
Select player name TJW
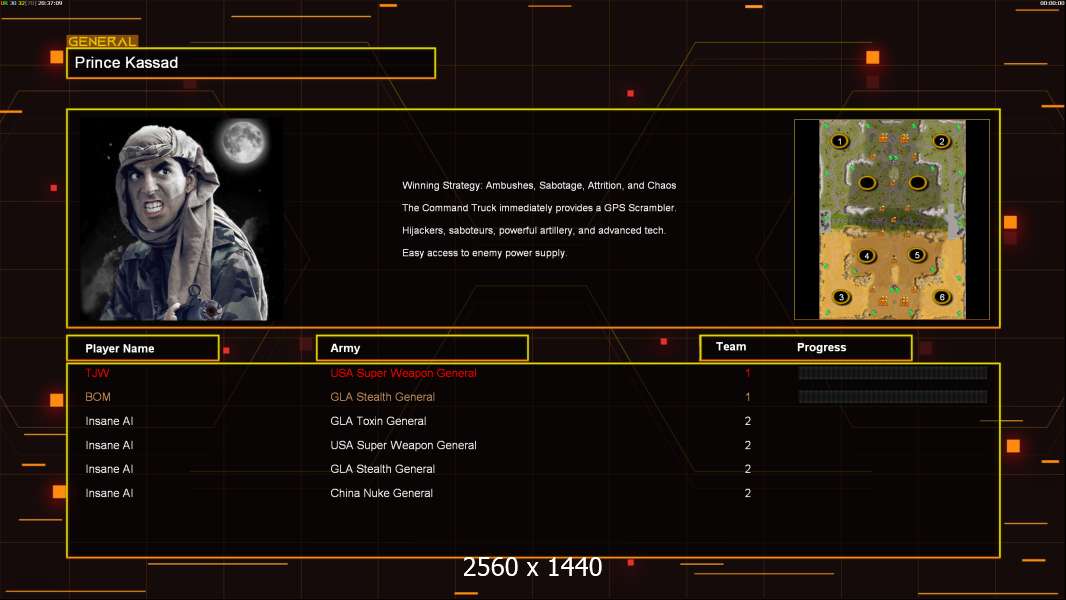(97, 373)
